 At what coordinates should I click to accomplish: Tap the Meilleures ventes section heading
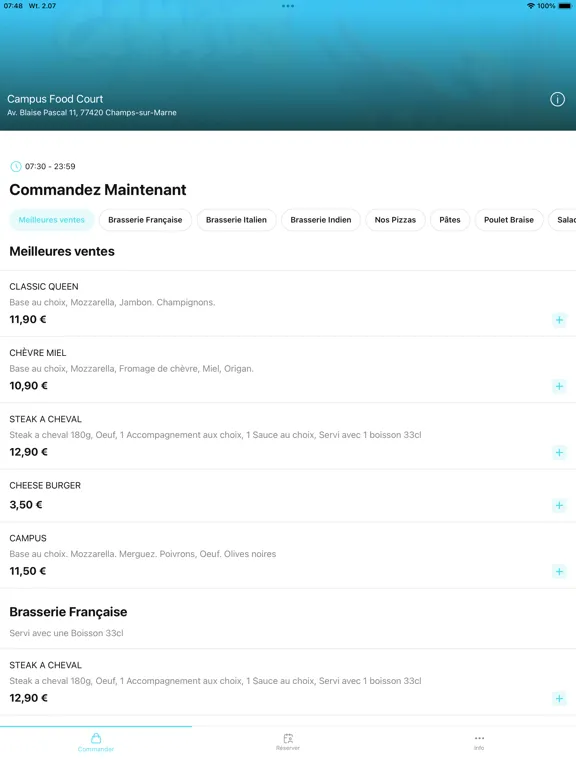(x=62, y=251)
